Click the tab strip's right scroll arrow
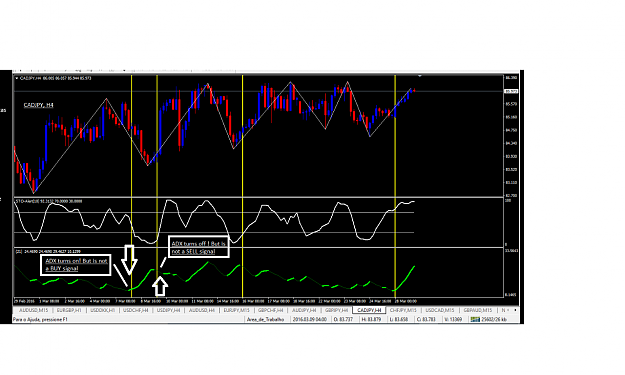 tap(515, 310)
